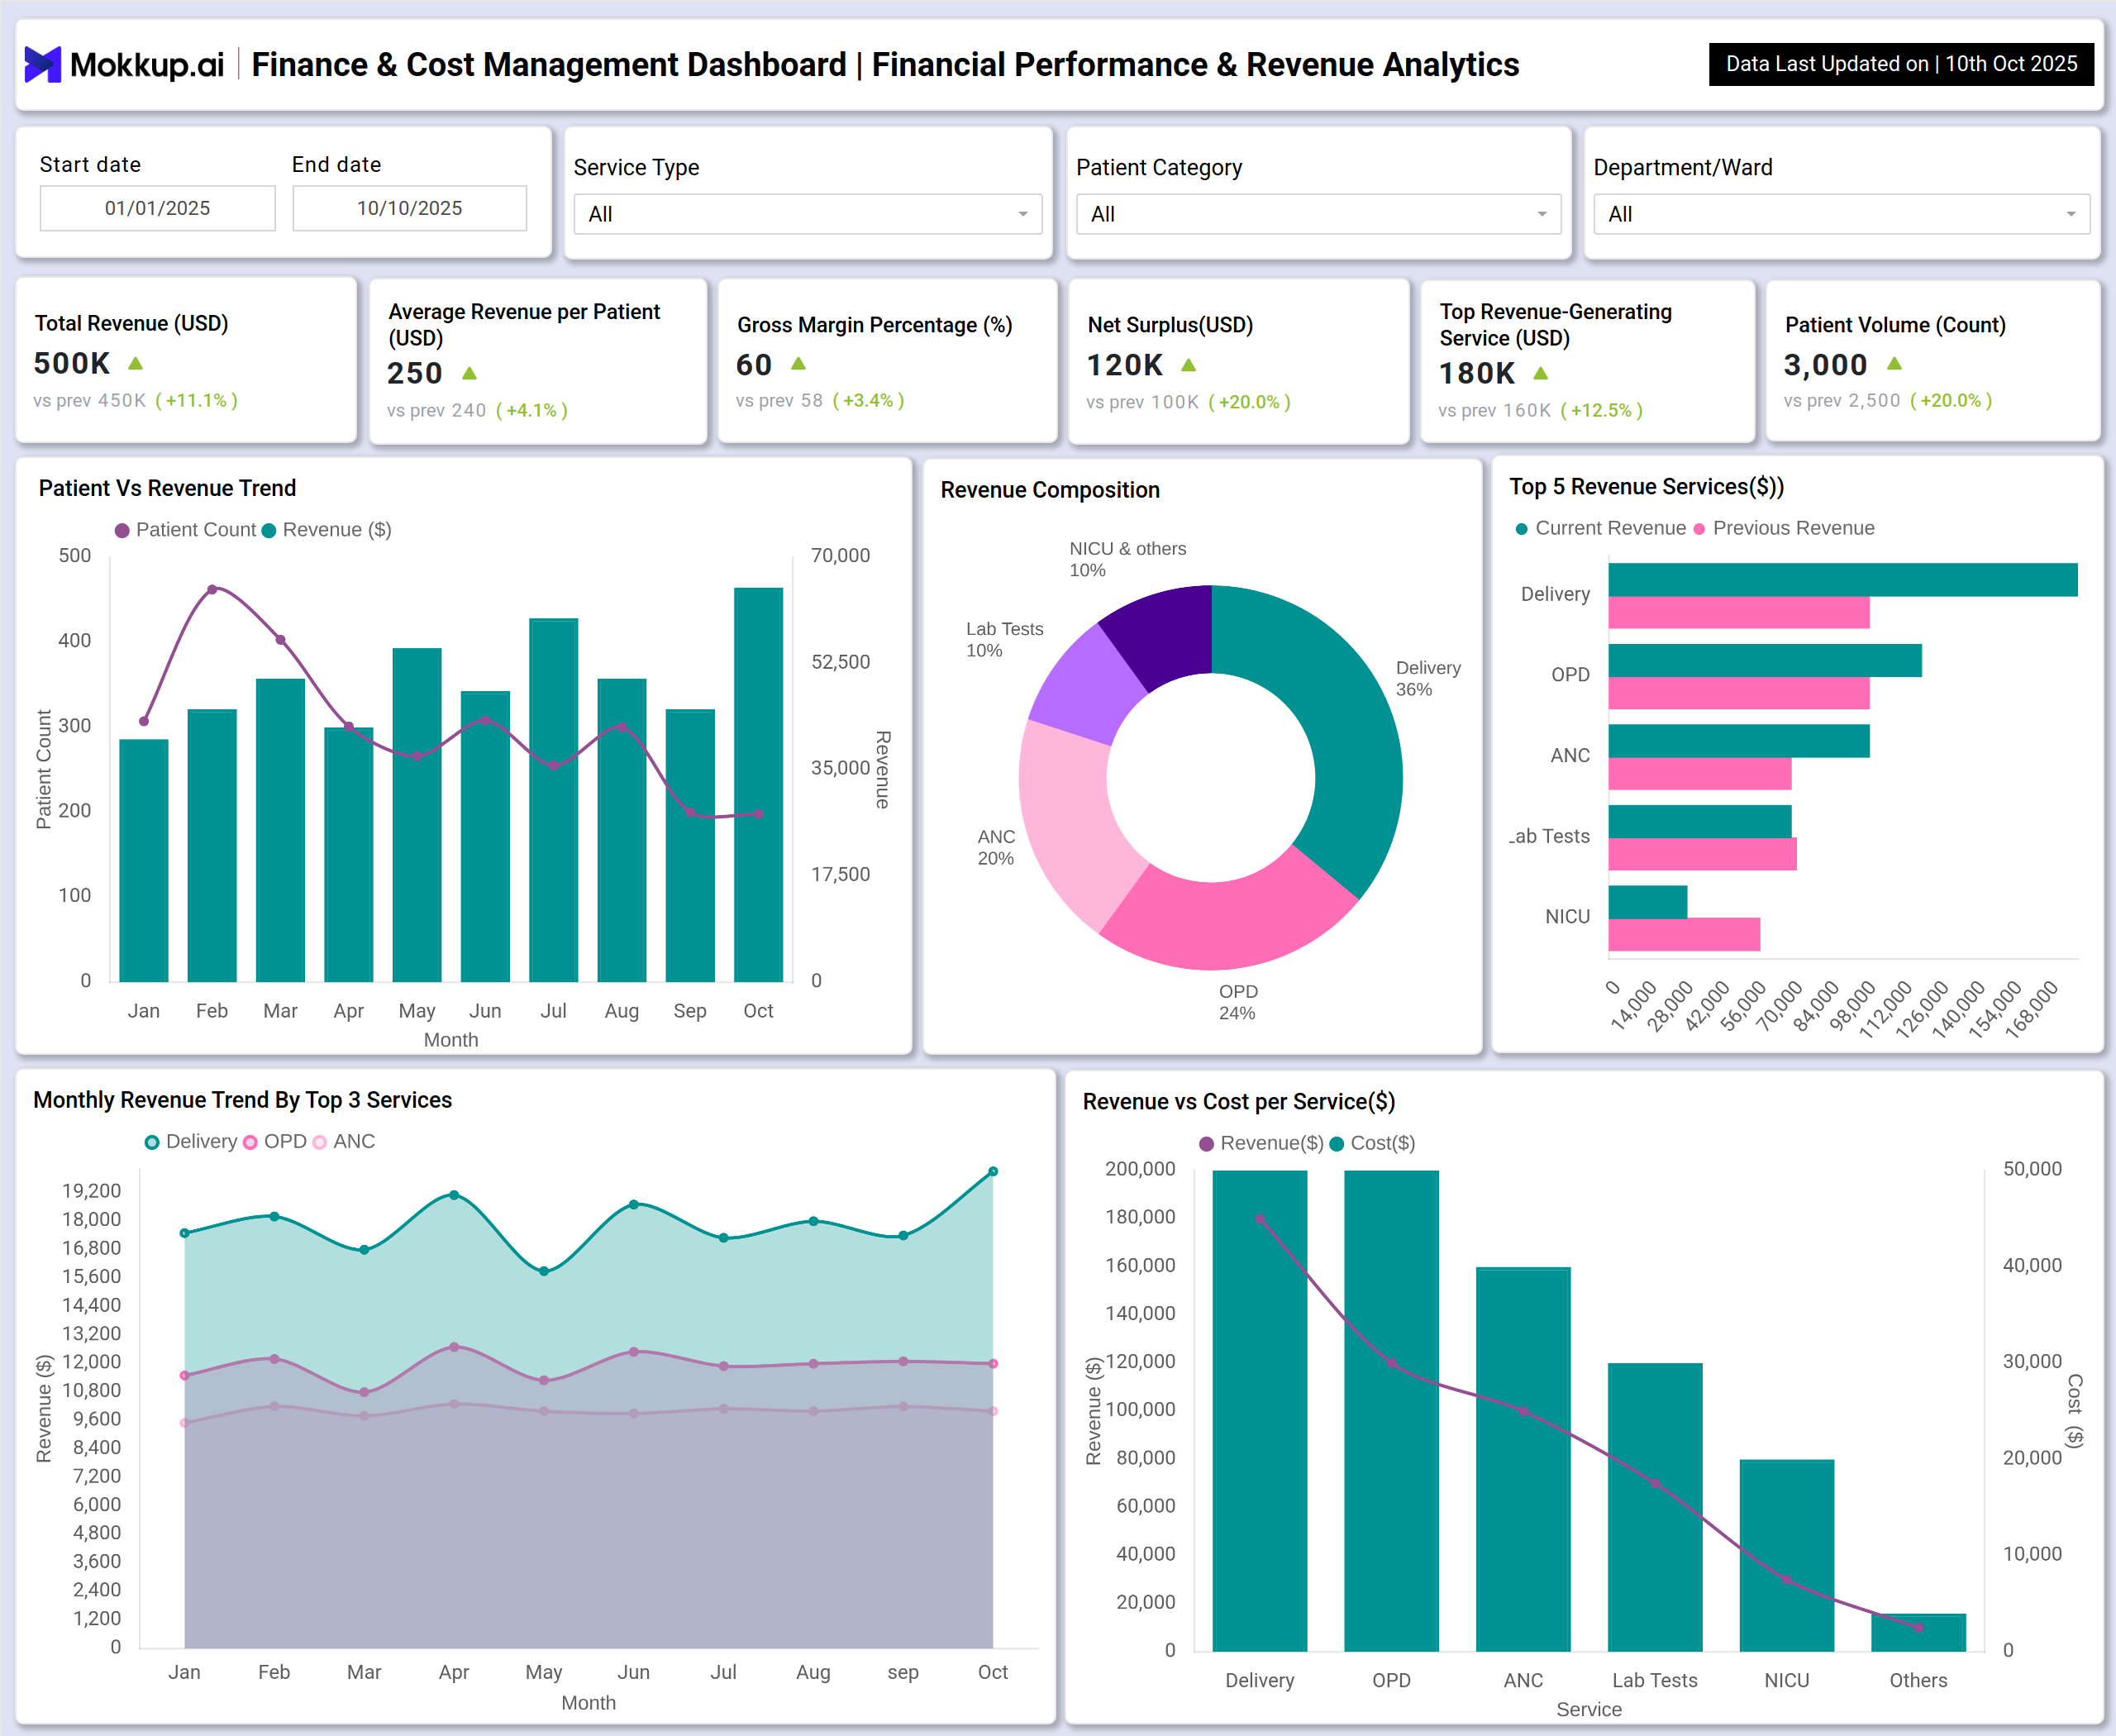Click the ANC bar in Revenue vs Cost
This screenshot has width=2116, height=1736.
(1523, 1459)
